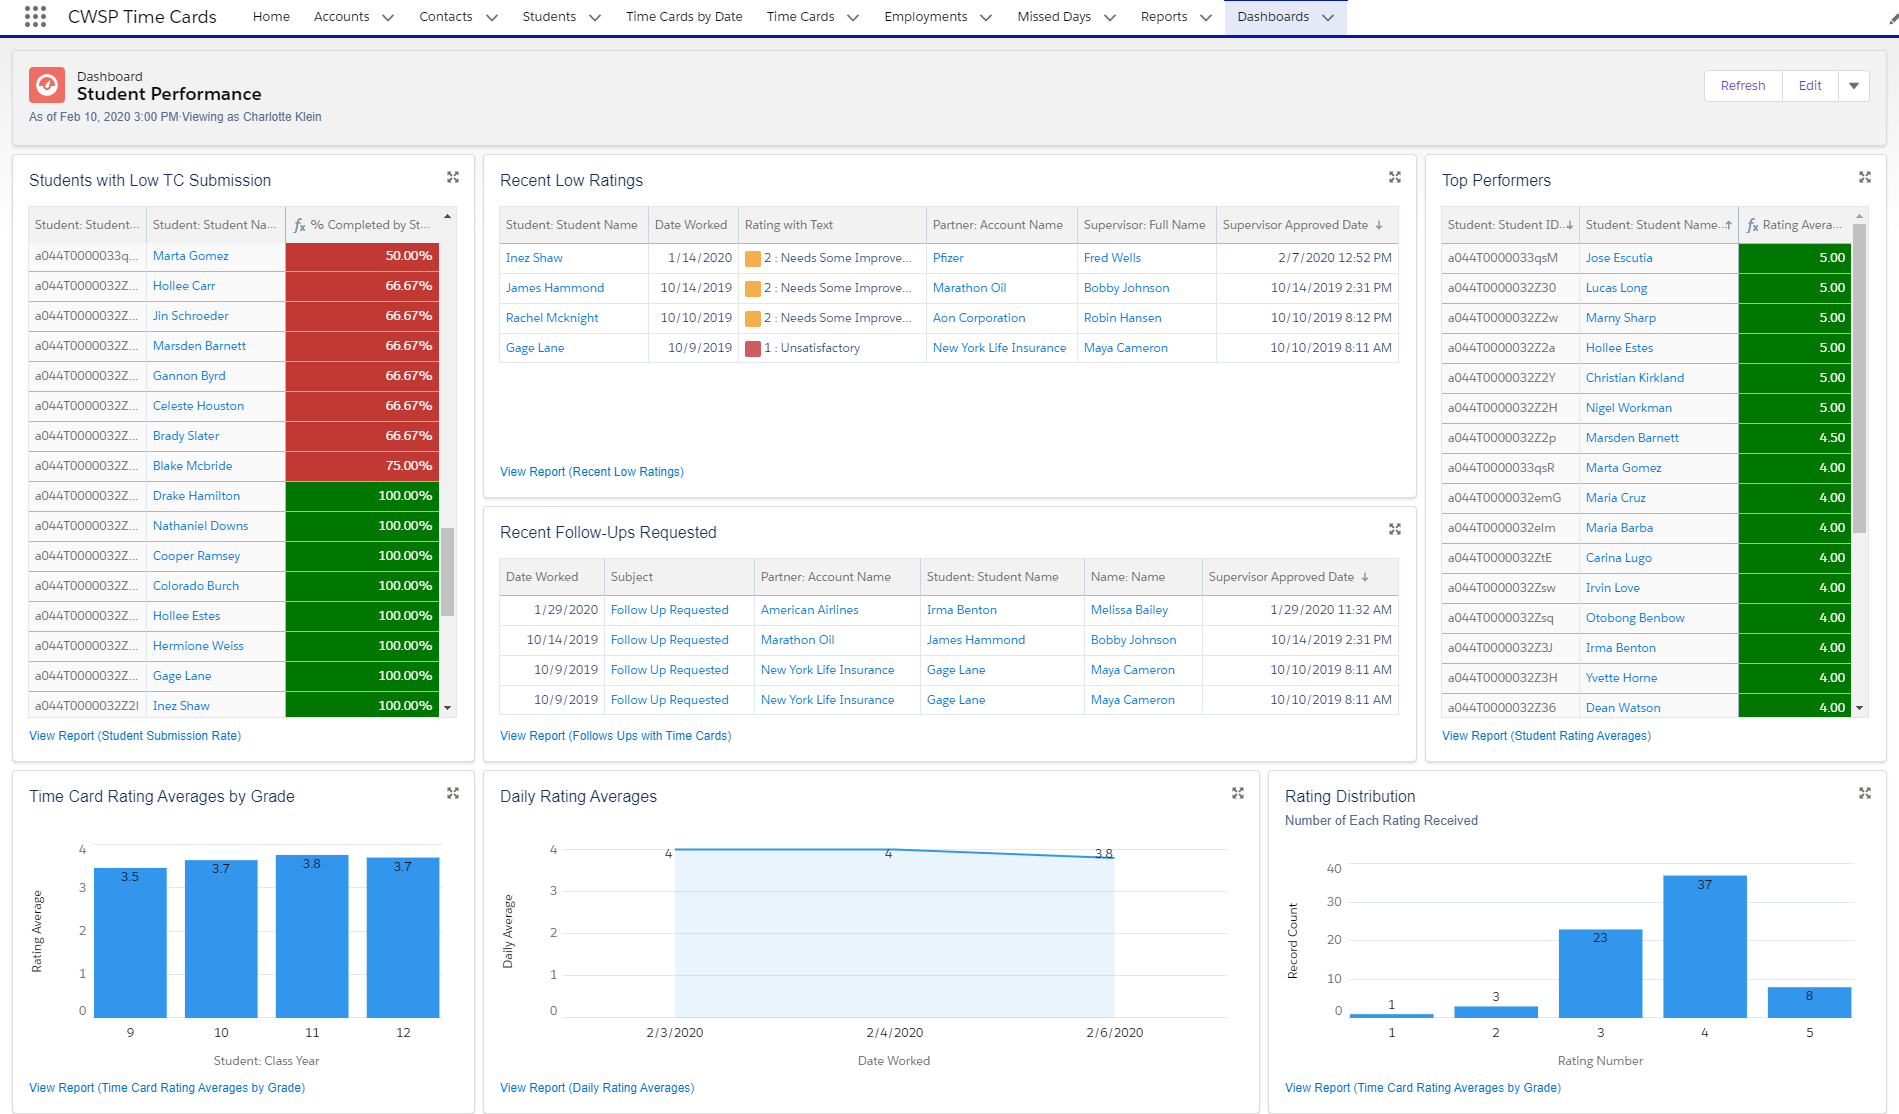Image resolution: width=1899 pixels, height=1114 pixels.
Task: Click the Rating Average formula column header
Action: 1795,225
